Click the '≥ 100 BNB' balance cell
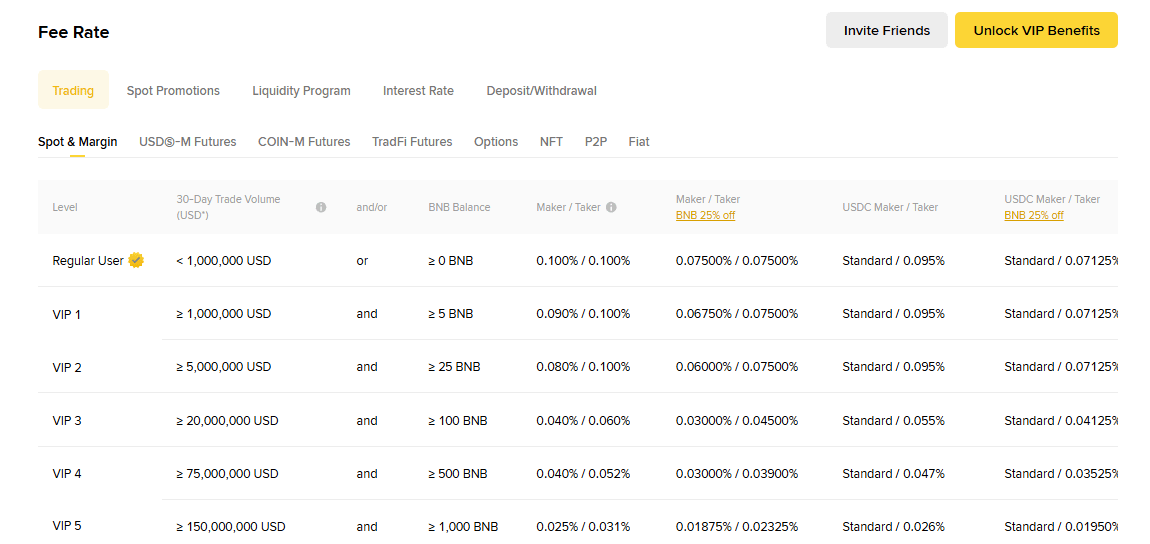The image size is (1150, 544). point(458,421)
